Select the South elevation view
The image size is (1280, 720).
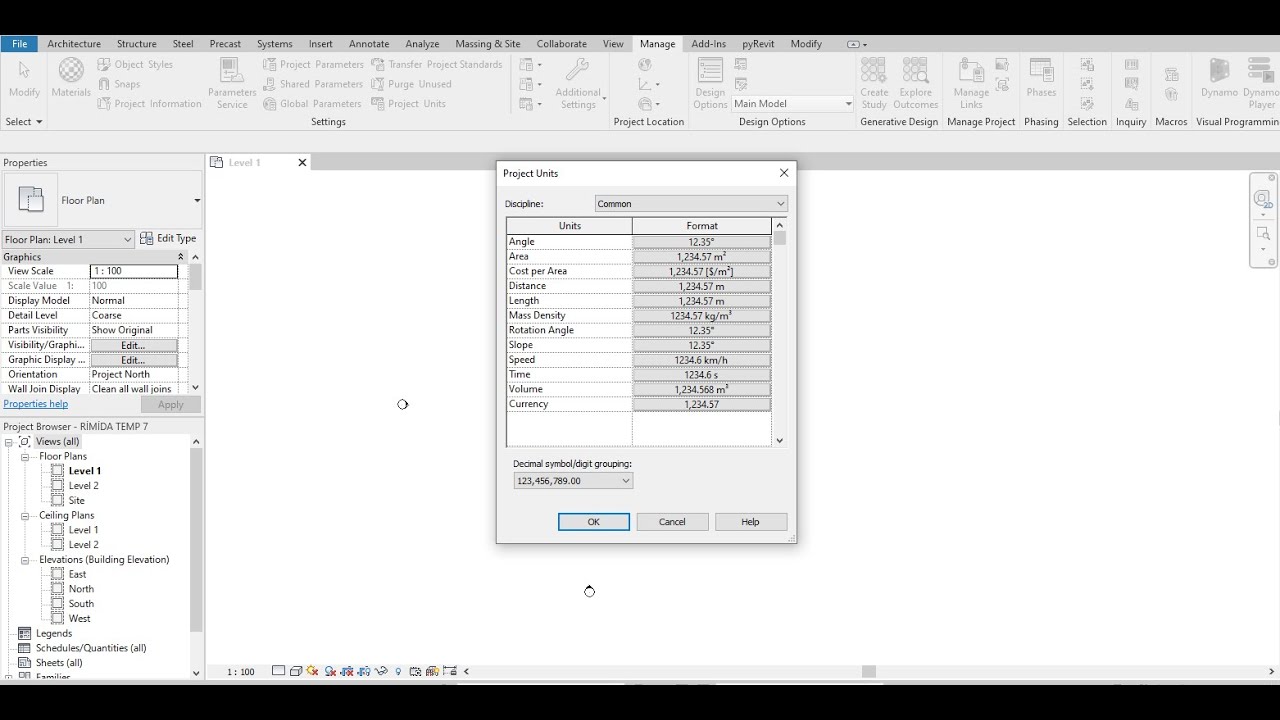tap(81, 604)
